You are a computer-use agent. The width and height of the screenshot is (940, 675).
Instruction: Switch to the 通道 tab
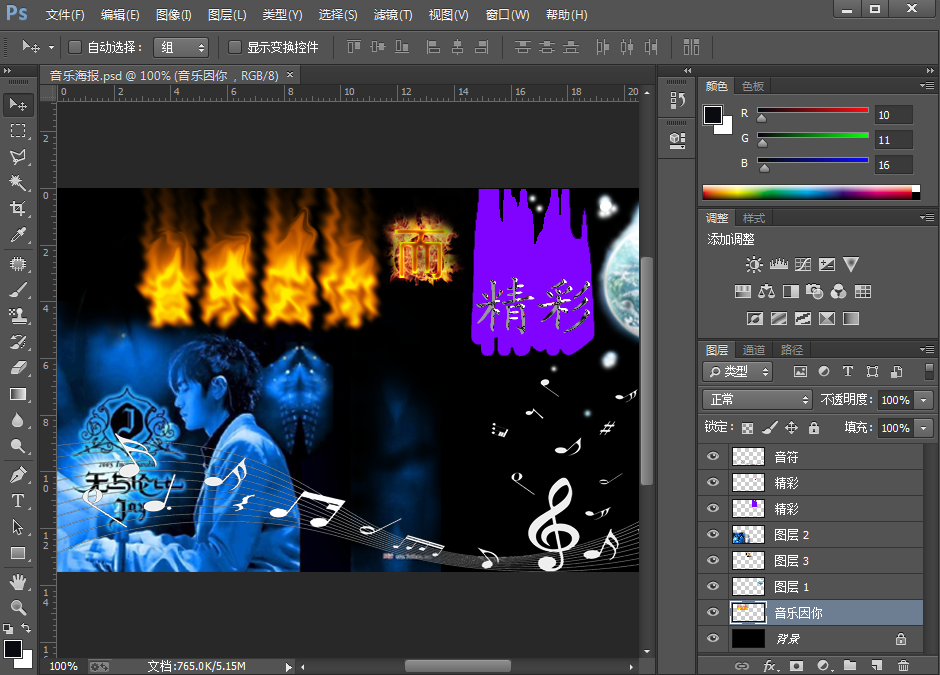tap(754, 350)
